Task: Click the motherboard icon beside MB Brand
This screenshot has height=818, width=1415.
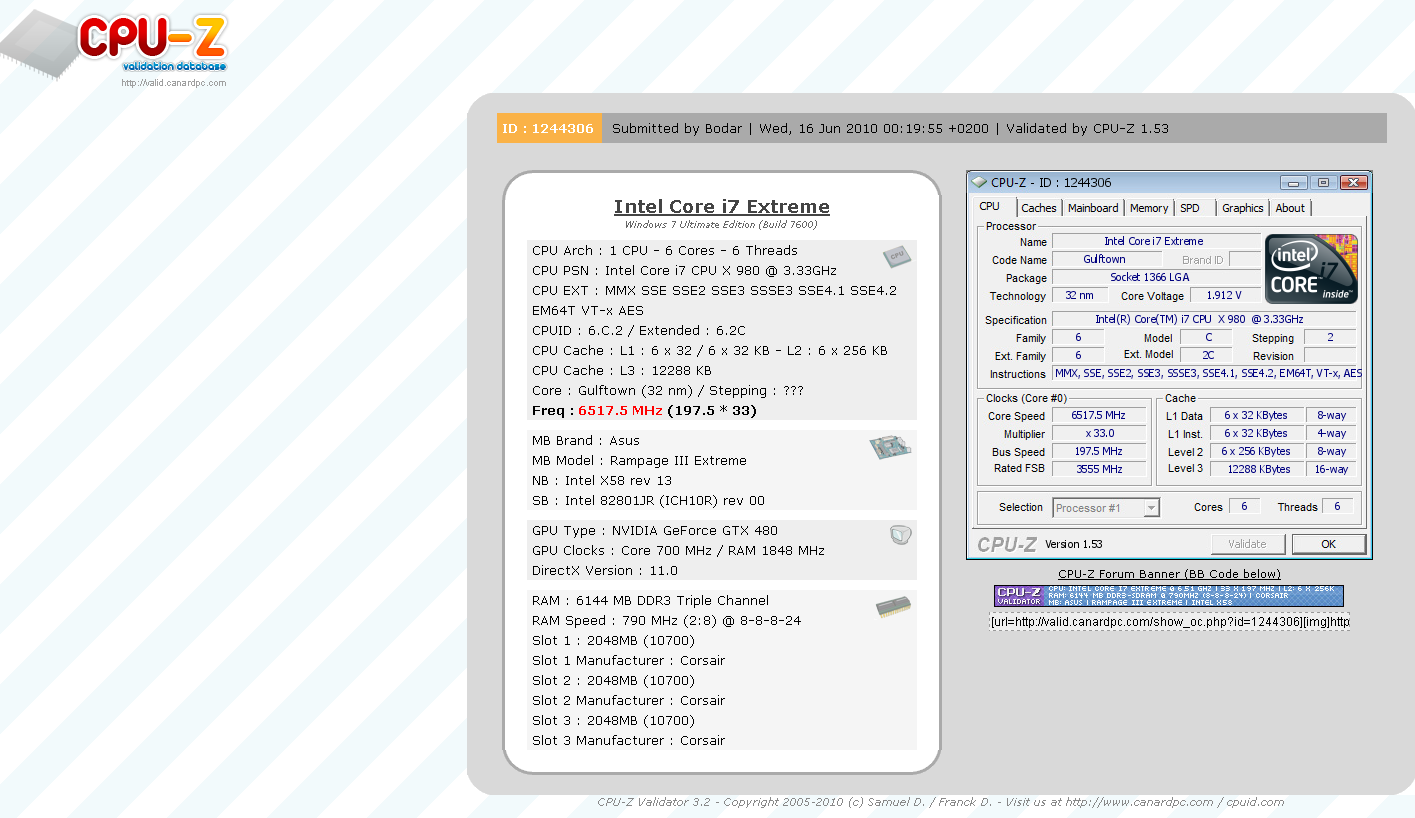Action: point(890,448)
